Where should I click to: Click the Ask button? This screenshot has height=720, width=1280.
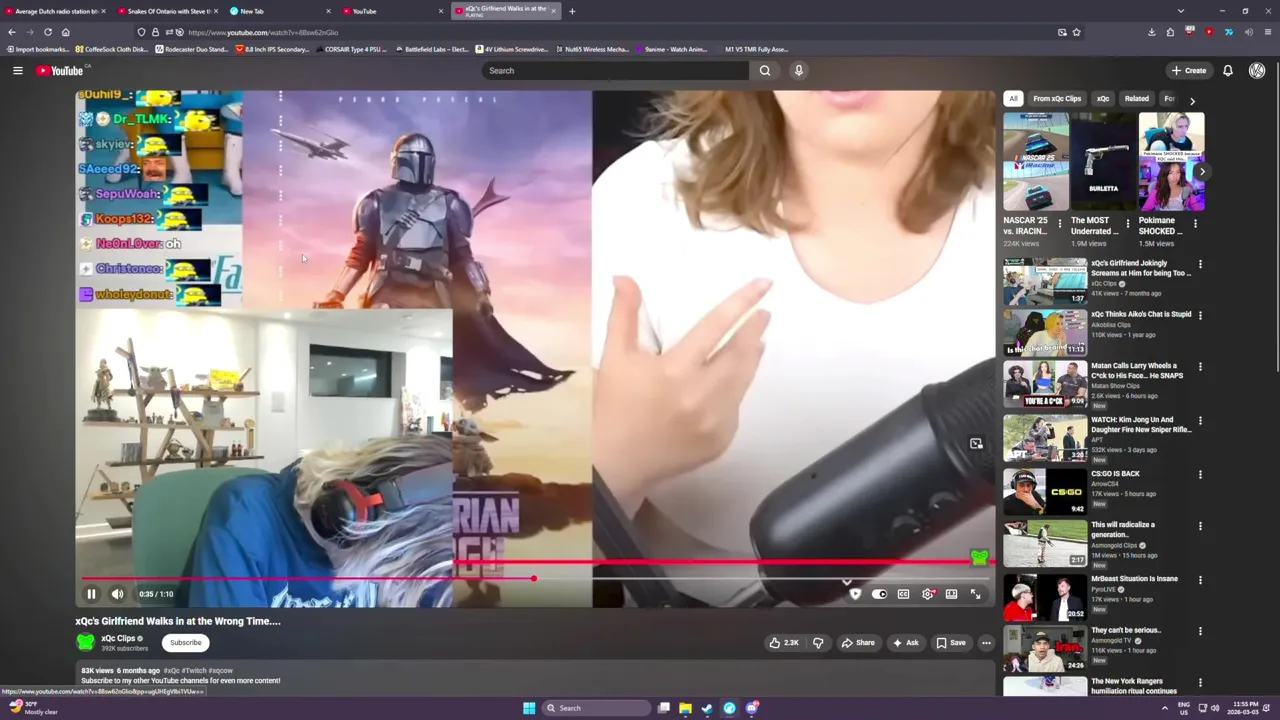click(x=906, y=643)
